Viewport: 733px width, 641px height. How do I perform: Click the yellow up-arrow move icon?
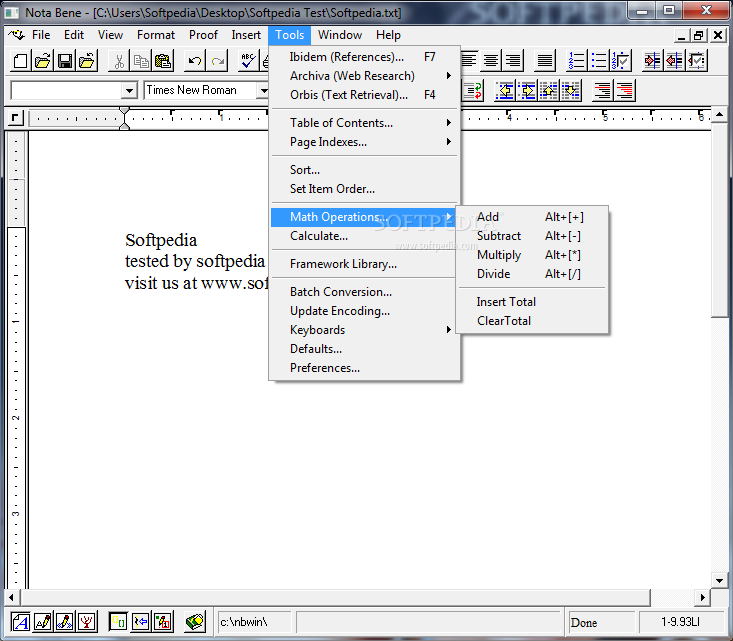[x=549, y=91]
